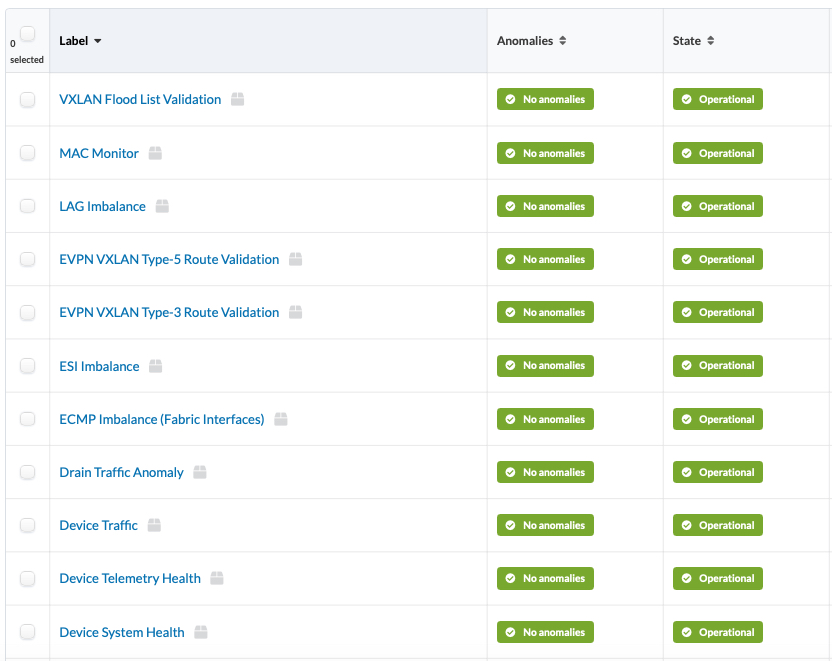The image size is (832, 661).
Task: Click No anomalies badge for Type-5 Route Validation
Action: (545, 259)
